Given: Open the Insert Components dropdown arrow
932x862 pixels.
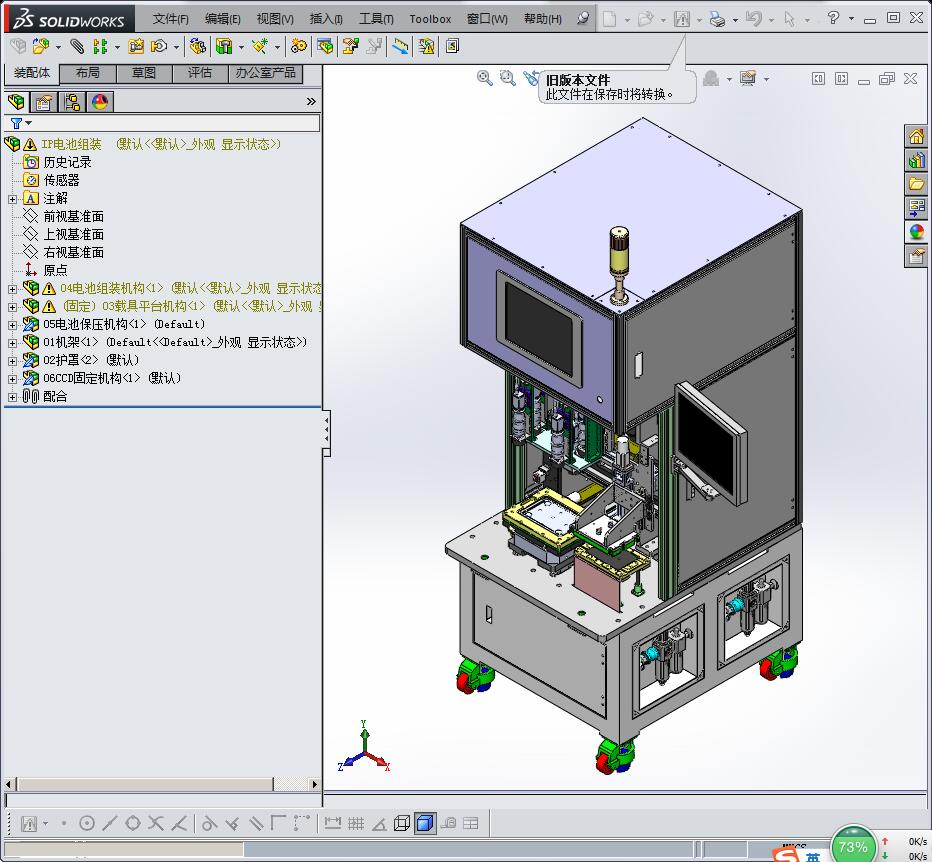Looking at the screenshot, I should (58, 47).
